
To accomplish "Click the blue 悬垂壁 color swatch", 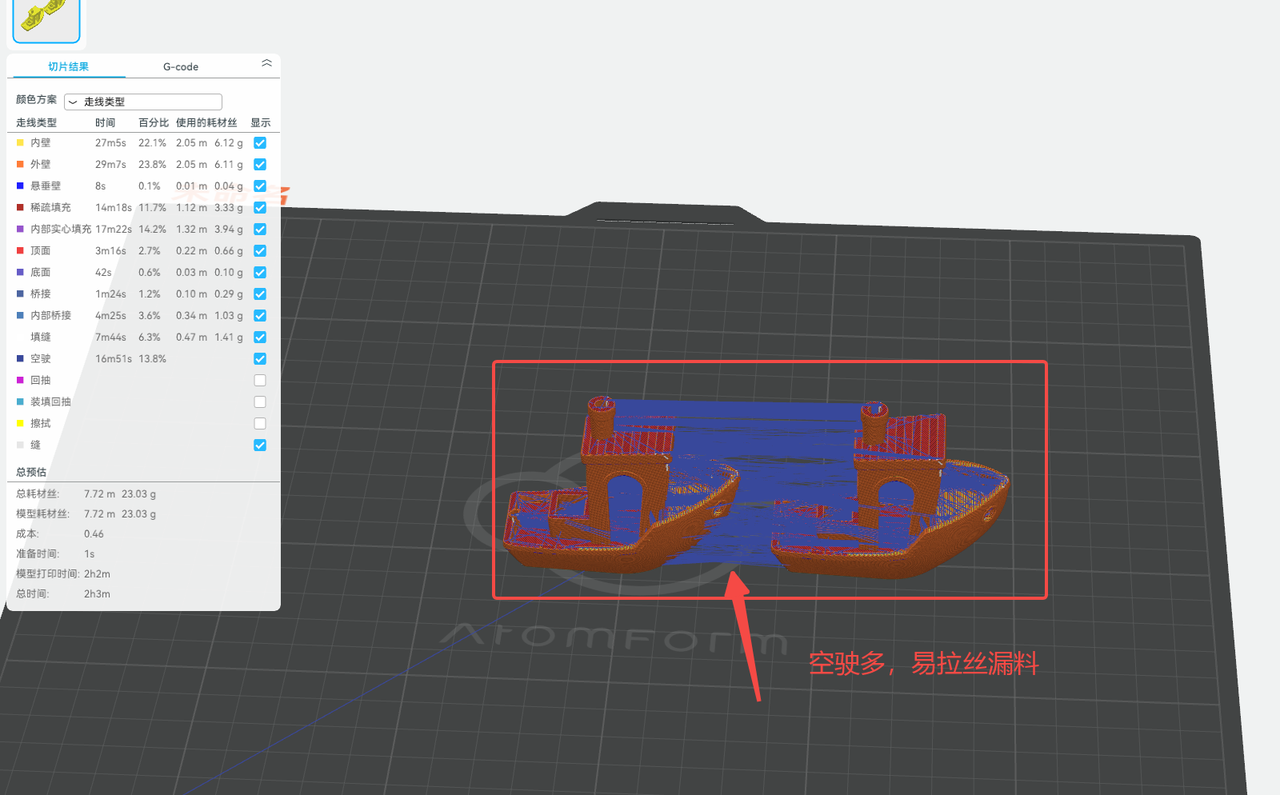I will (x=20, y=186).
